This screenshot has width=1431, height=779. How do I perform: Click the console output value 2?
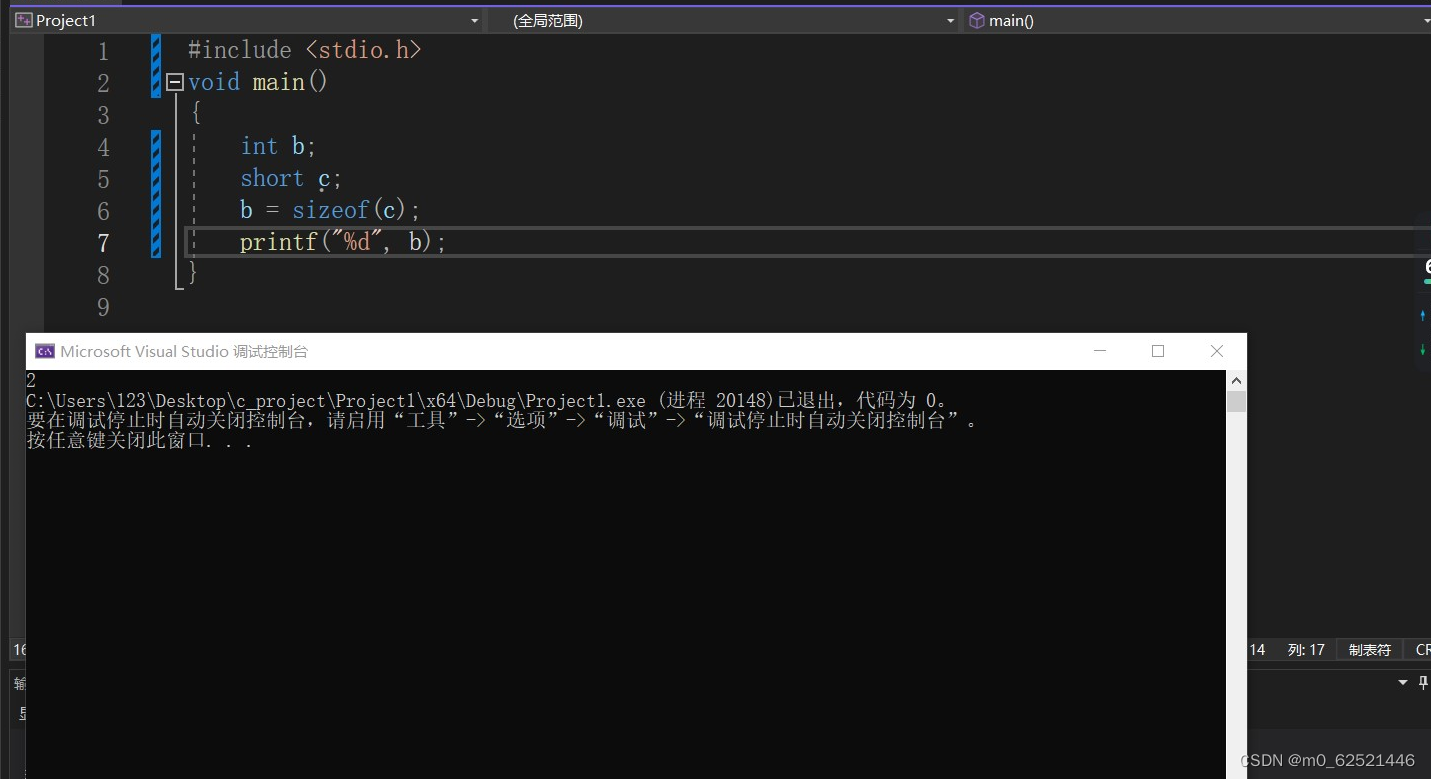pos(31,380)
